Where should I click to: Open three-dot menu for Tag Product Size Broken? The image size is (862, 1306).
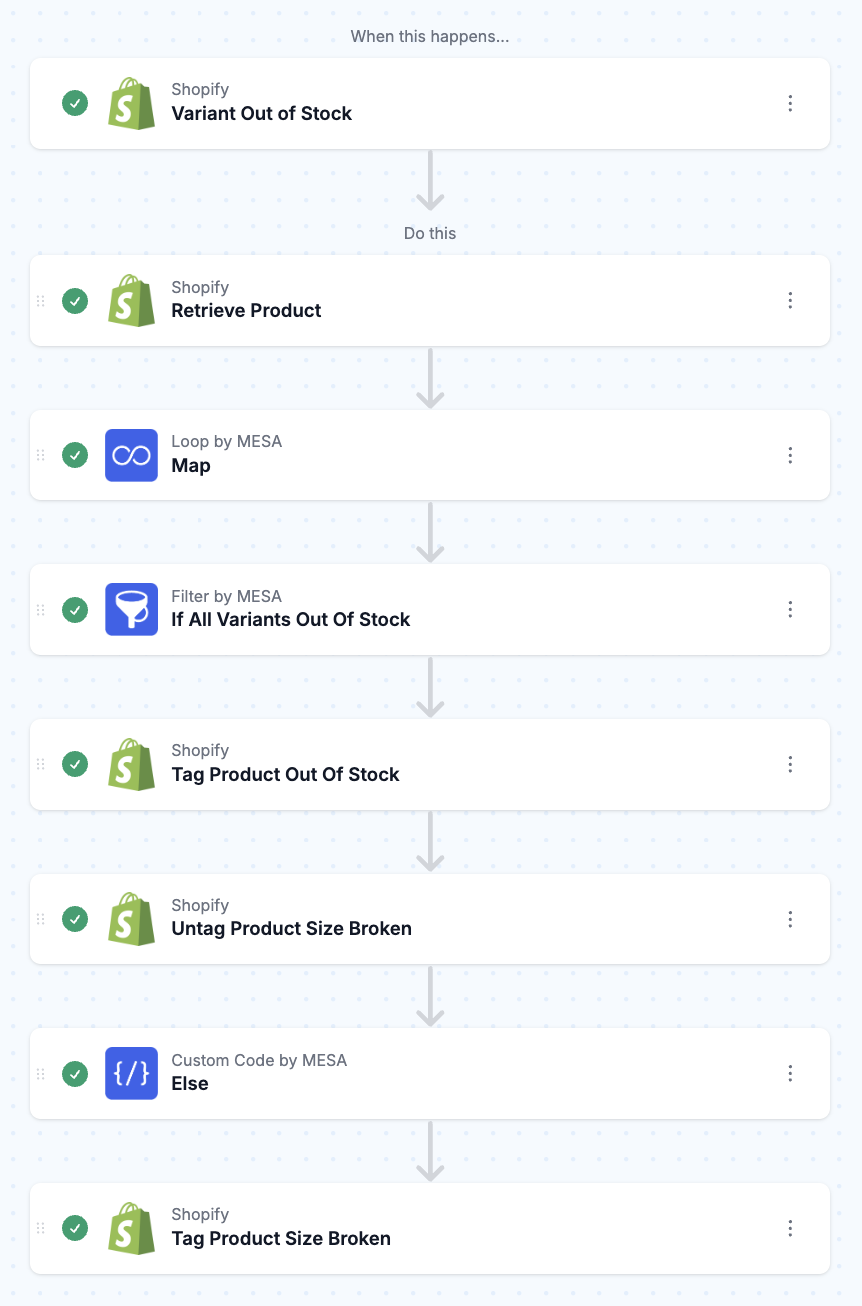coord(790,1228)
